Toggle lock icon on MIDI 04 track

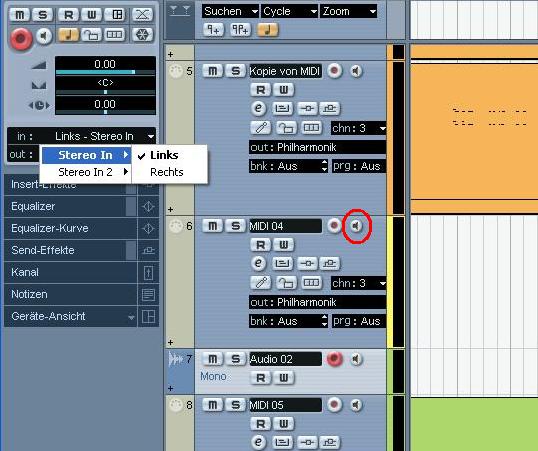point(286,283)
